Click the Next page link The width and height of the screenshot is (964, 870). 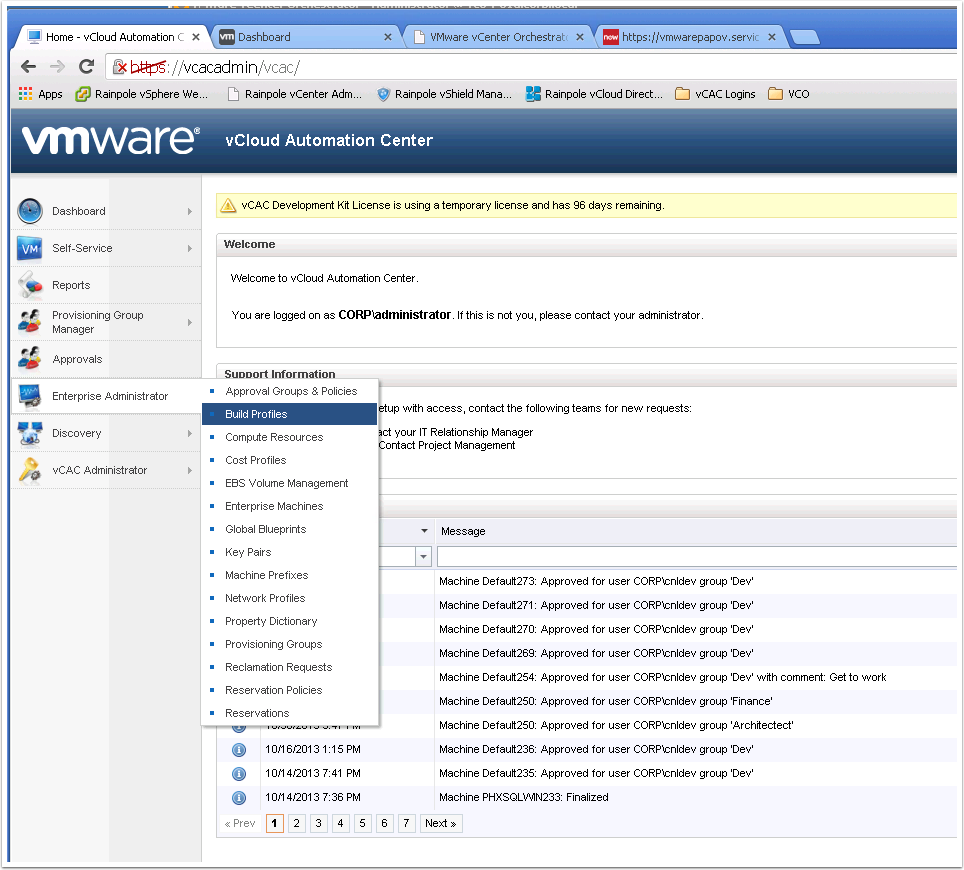tap(441, 823)
